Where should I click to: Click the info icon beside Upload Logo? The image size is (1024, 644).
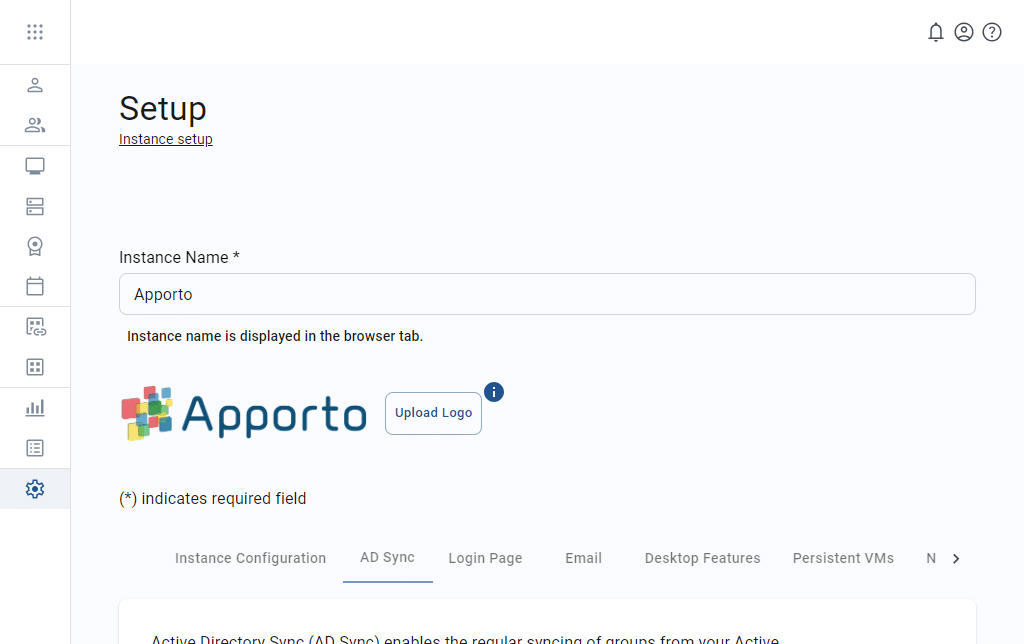[x=494, y=392]
